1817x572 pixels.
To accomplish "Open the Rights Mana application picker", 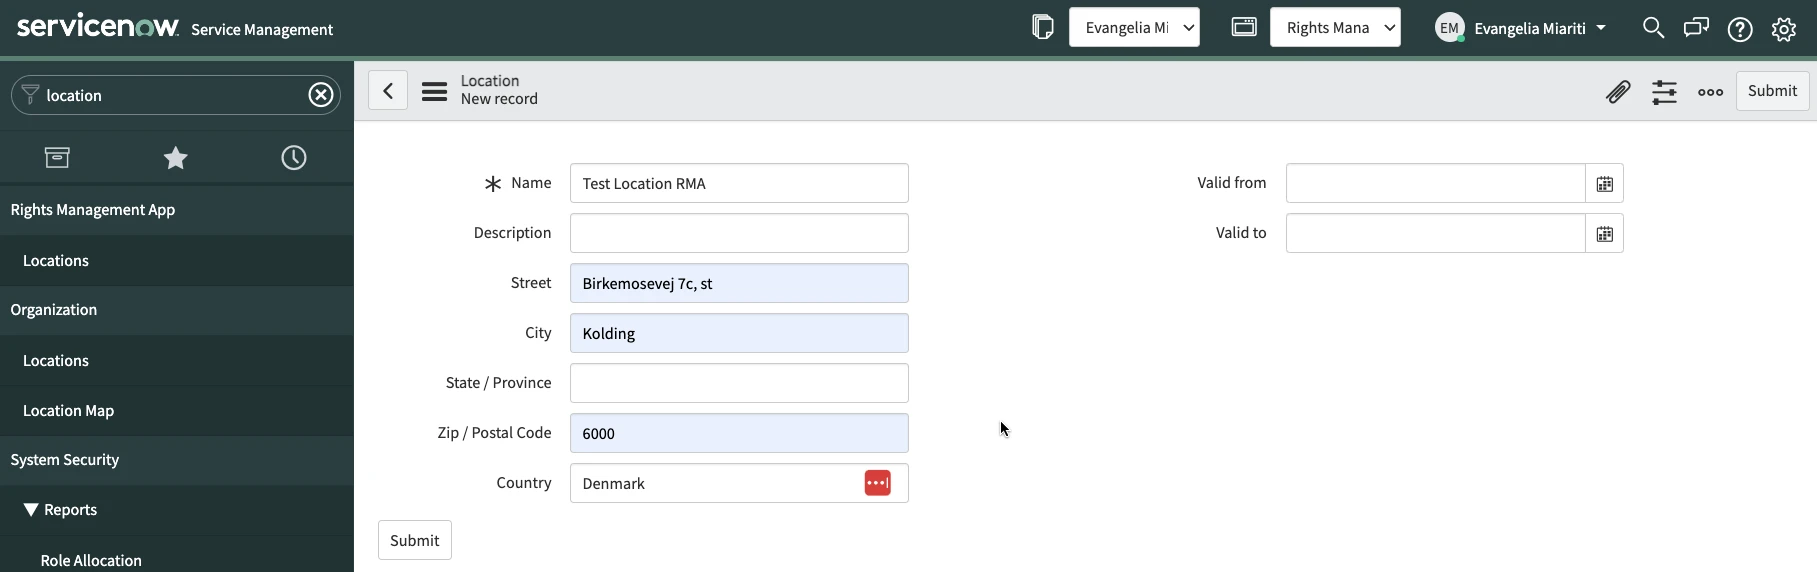I will click(x=1335, y=28).
